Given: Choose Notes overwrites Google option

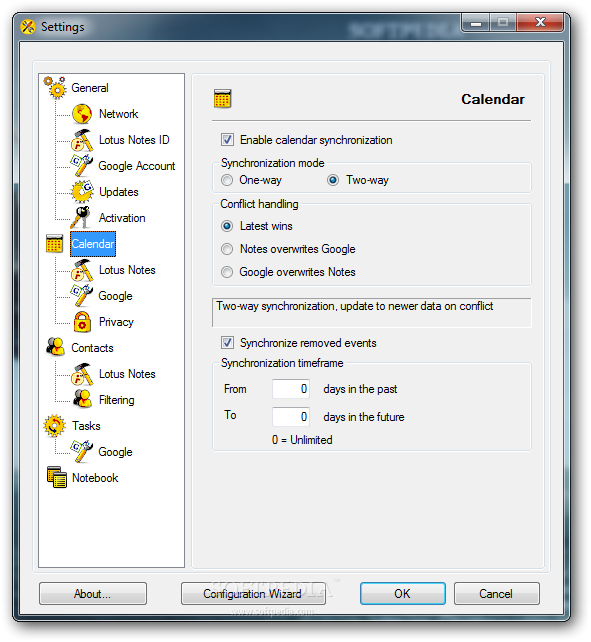Looking at the screenshot, I should click(x=227, y=249).
